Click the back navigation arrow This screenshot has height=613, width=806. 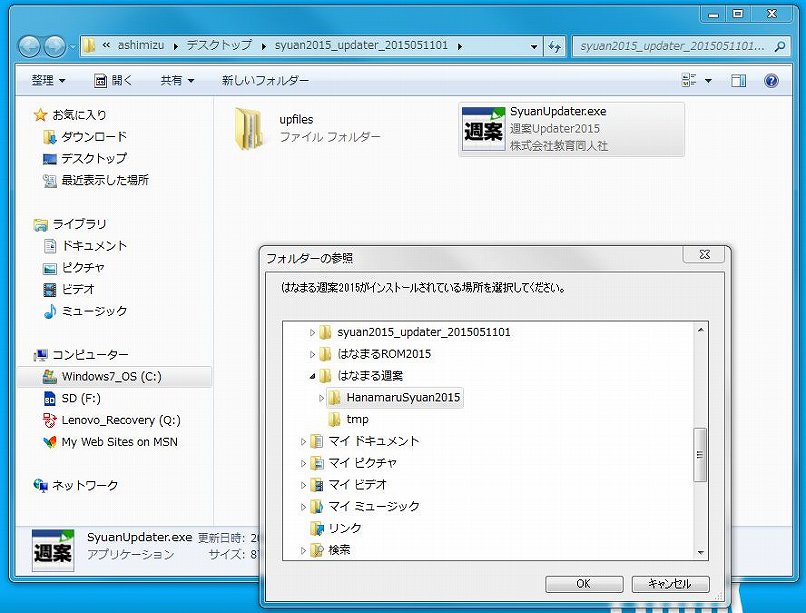point(30,46)
